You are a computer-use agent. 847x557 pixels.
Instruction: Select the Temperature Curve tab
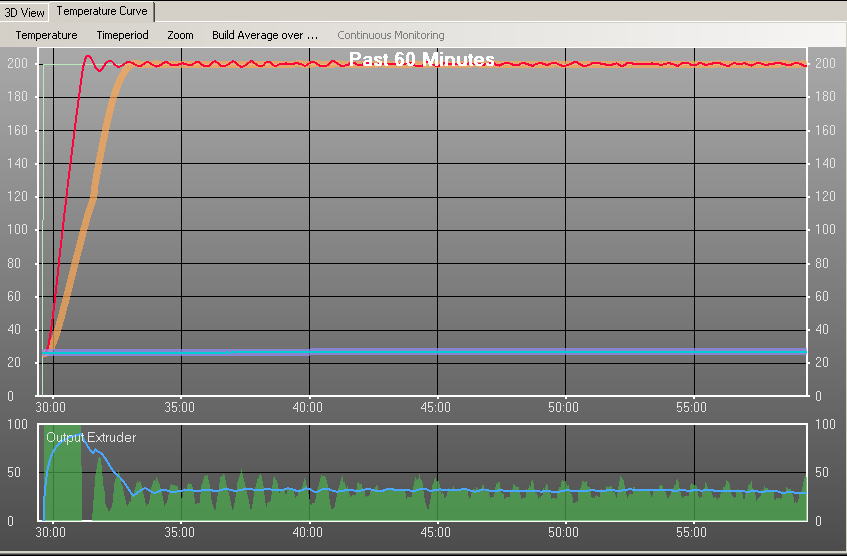coord(102,11)
